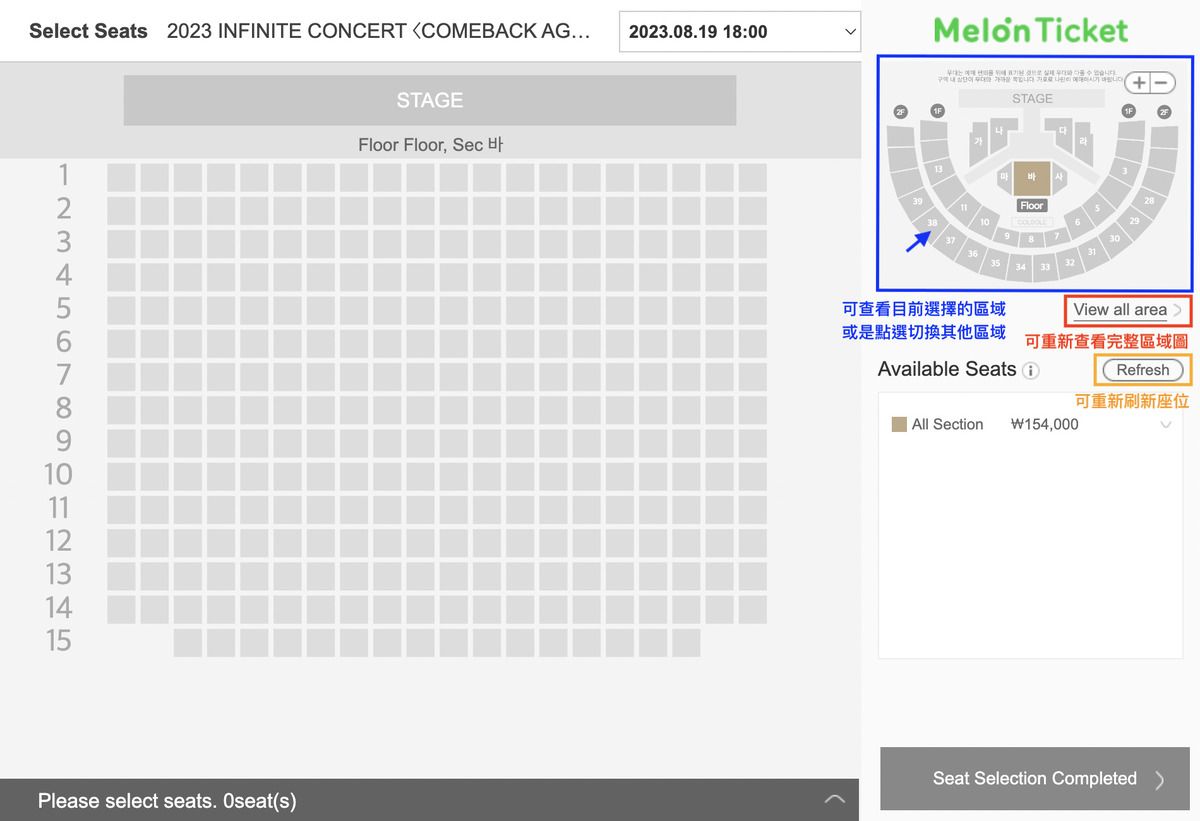Choose section 바 on the mini map
Viewport: 1200px width, 821px height.
coord(1031,176)
